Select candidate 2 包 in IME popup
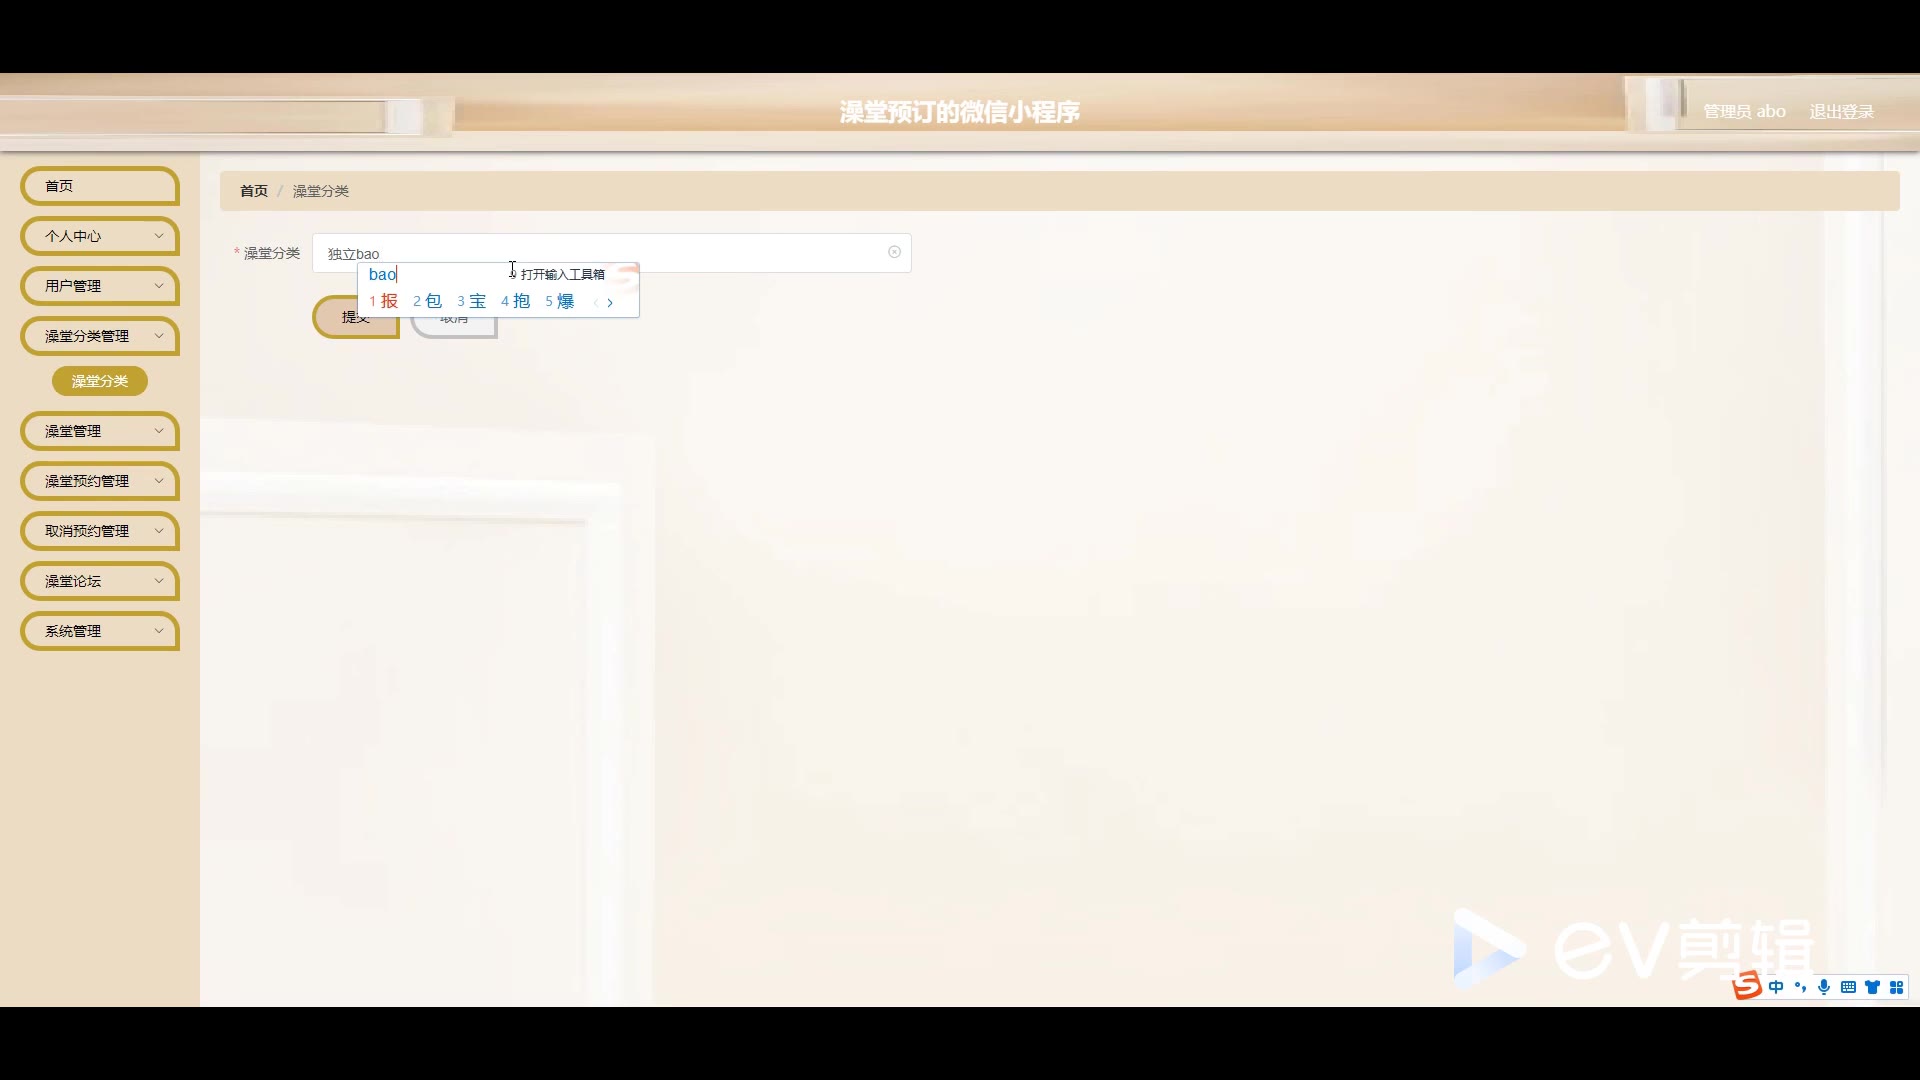Image resolution: width=1920 pixels, height=1080 pixels. tap(428, 301)
